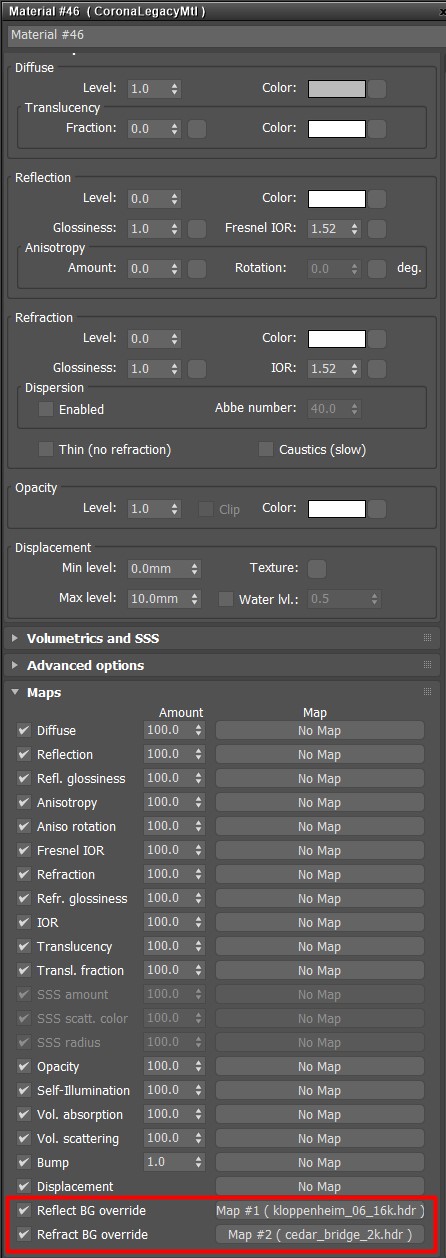Viewport: 446px width, 1258px height.
Task: Click the map slot next to Refraction IOR
Action: [377, 369]
